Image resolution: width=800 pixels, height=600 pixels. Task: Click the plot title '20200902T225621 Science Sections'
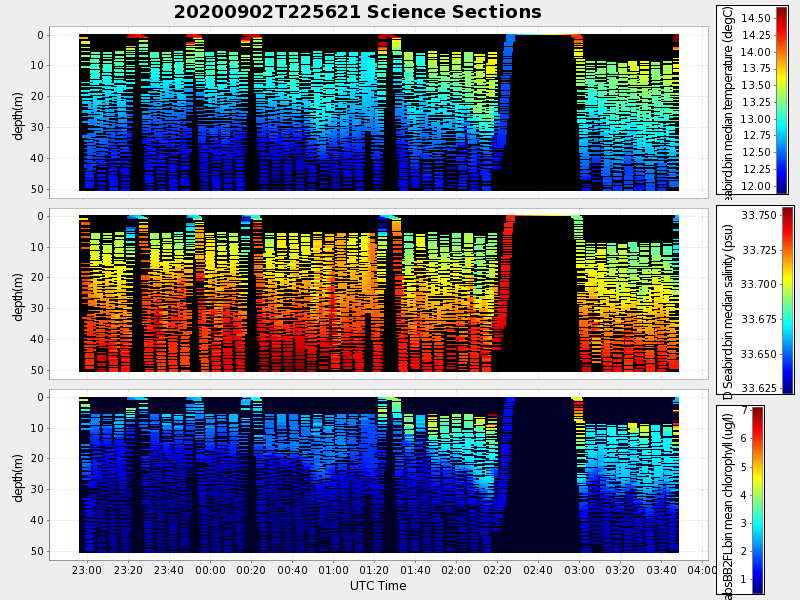[357, 12]
